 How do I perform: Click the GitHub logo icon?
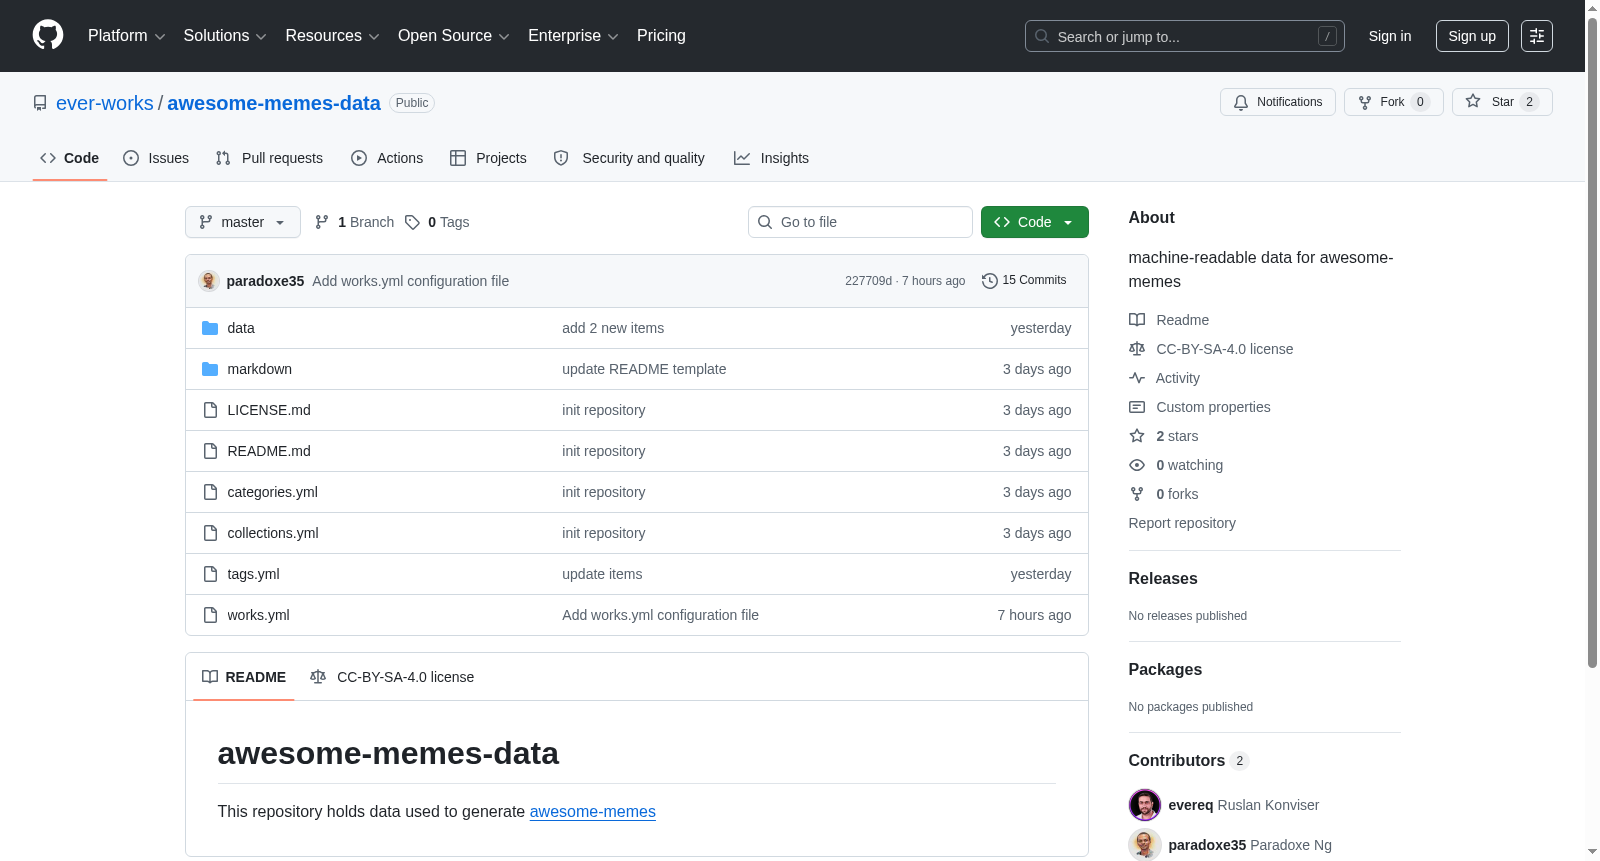tap(48, 35)
